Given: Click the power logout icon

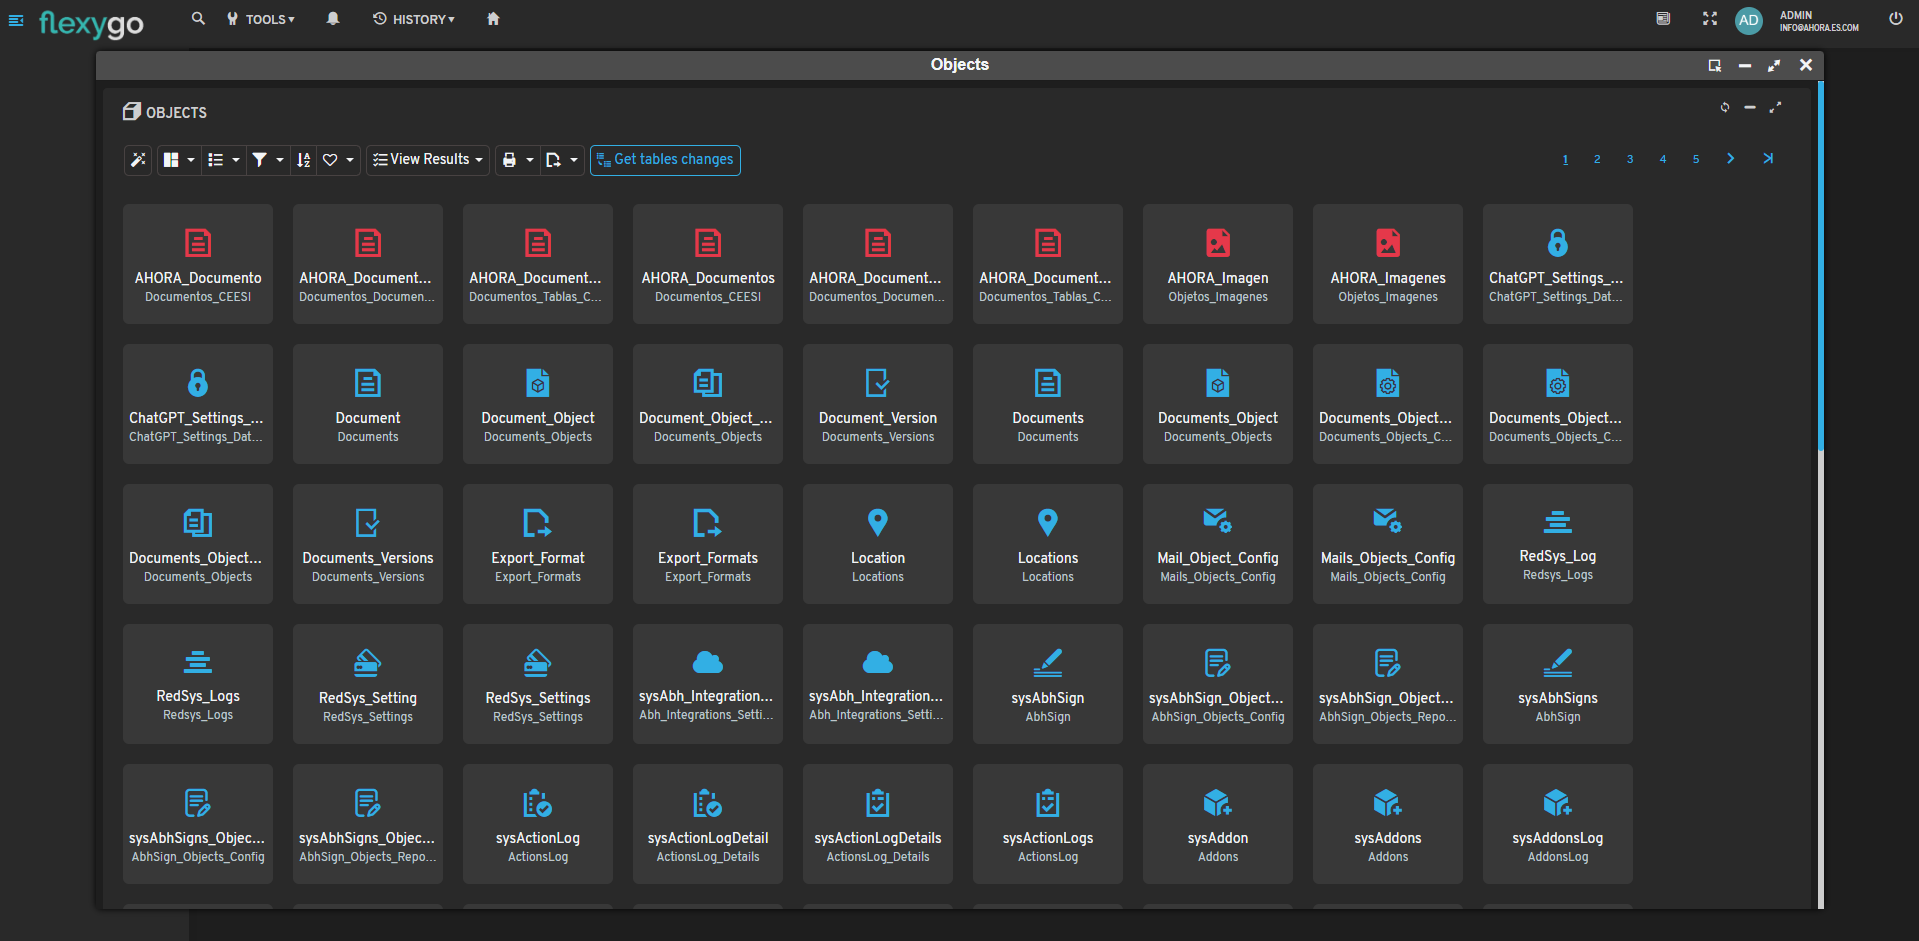Looking at the screenshot, I should (1895, 19).
